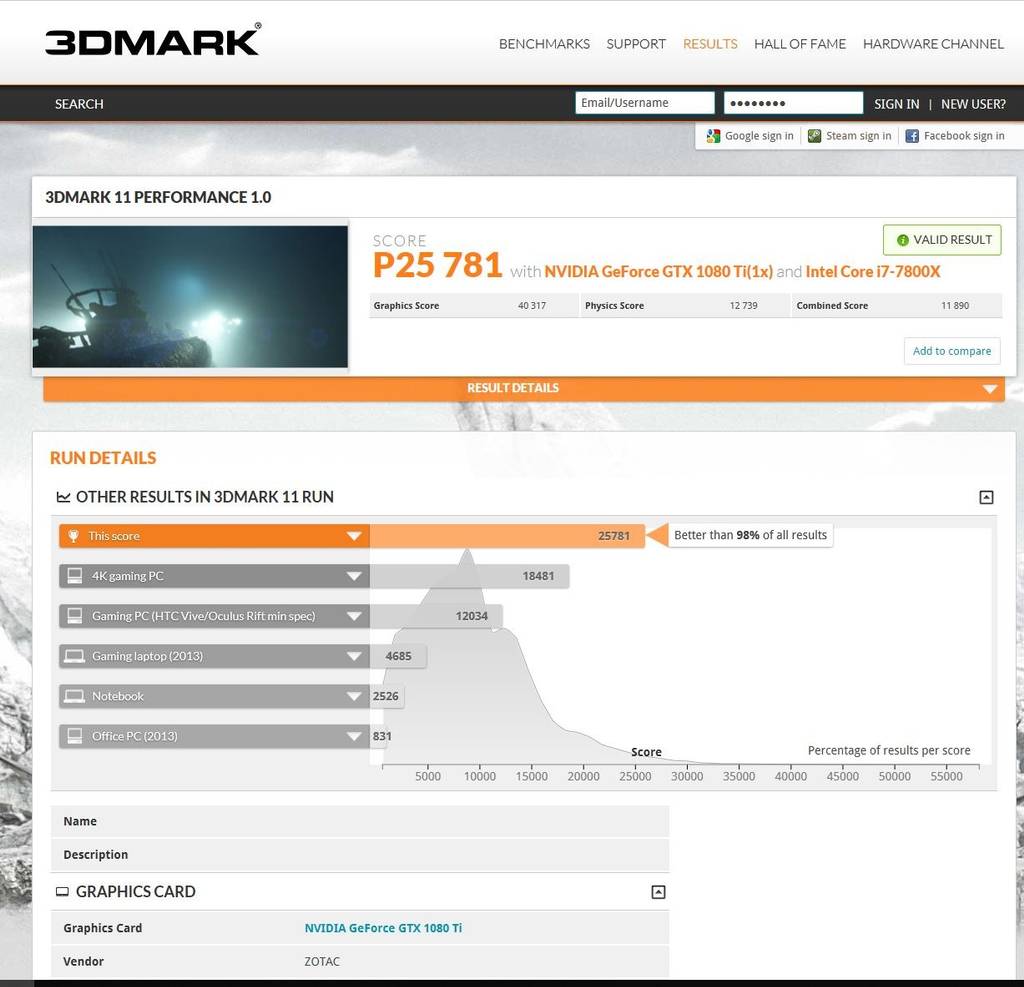Open the Search menu item
The width and height of the screenshot is (1024, 987).
point(79,104)
